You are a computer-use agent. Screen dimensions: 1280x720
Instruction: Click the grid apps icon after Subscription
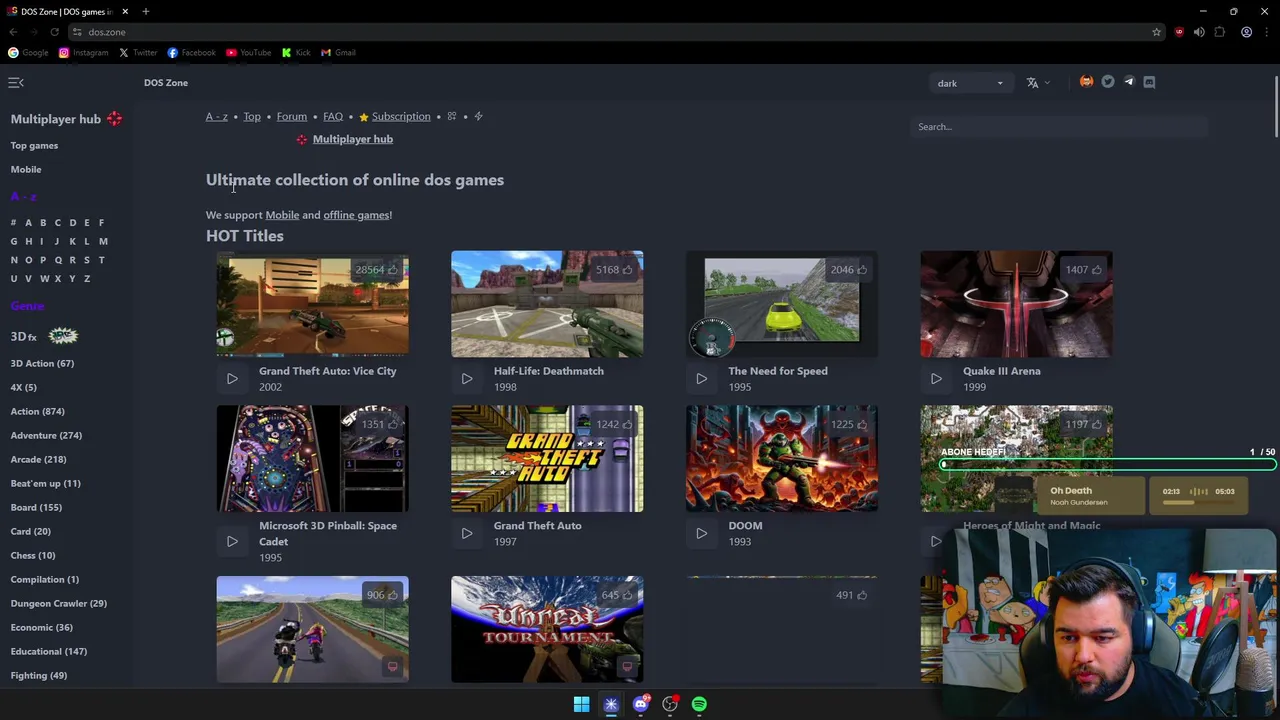[452, 116]
